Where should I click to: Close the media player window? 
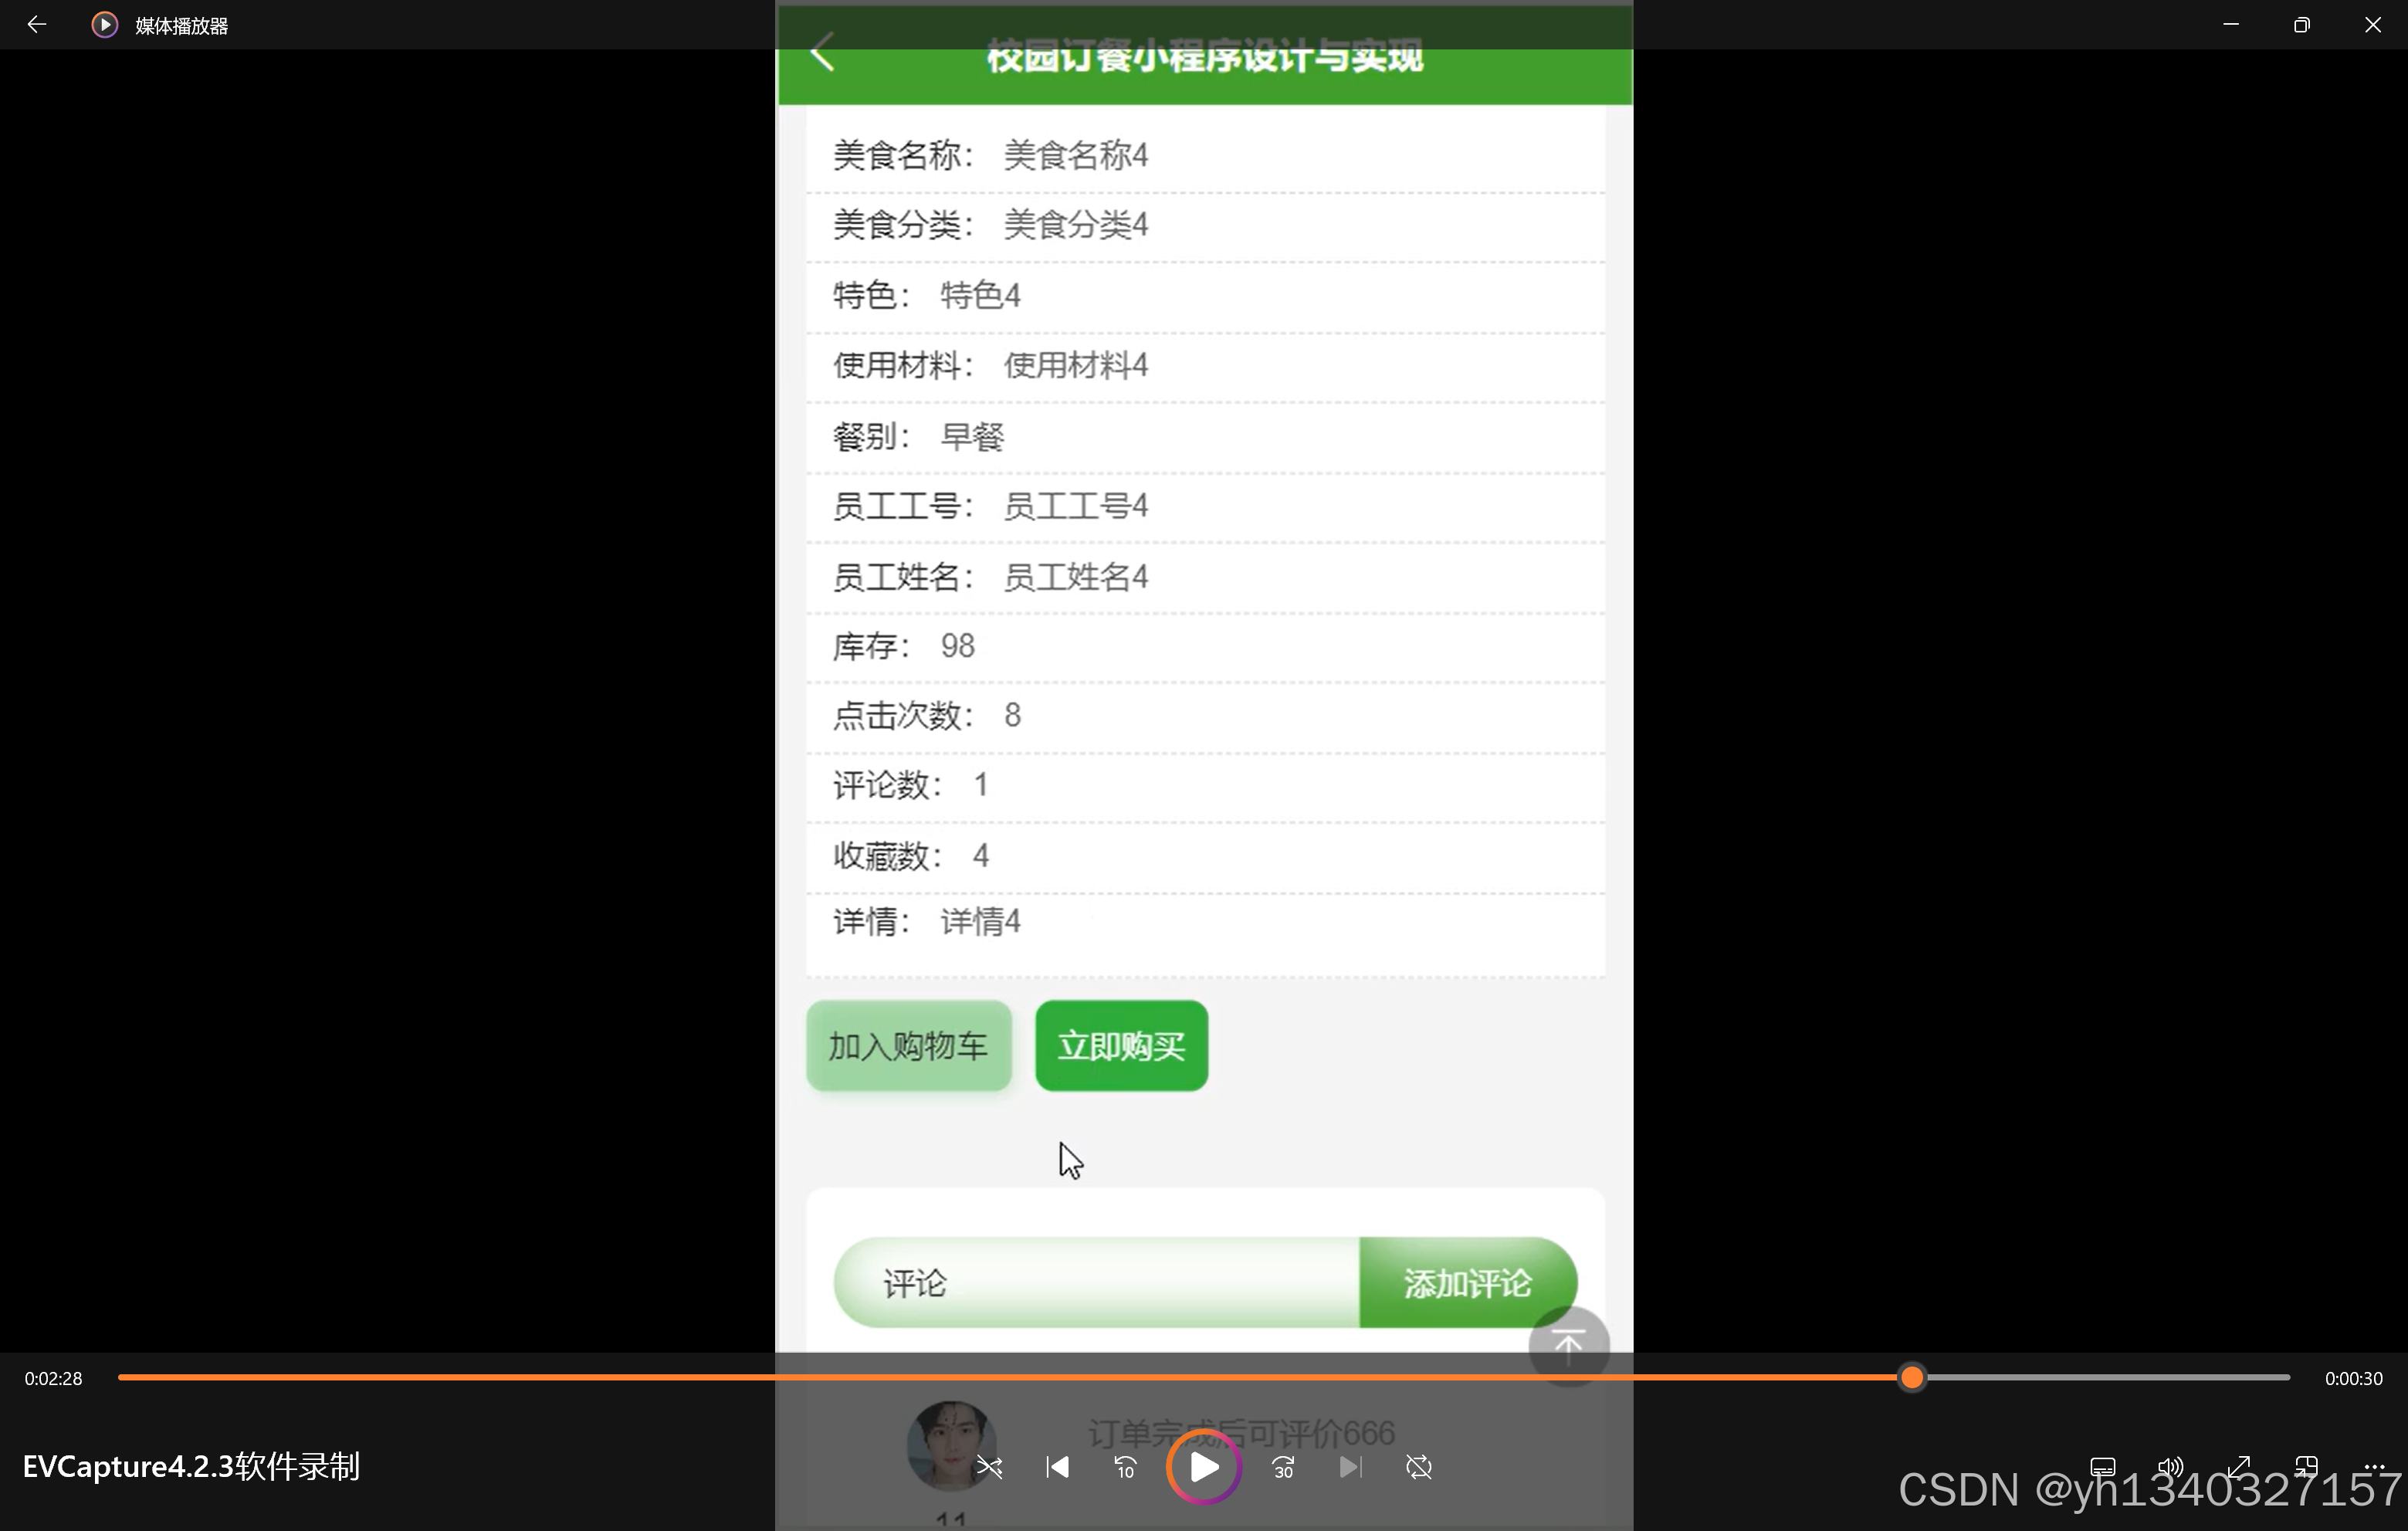click(x=2373, y=24)
